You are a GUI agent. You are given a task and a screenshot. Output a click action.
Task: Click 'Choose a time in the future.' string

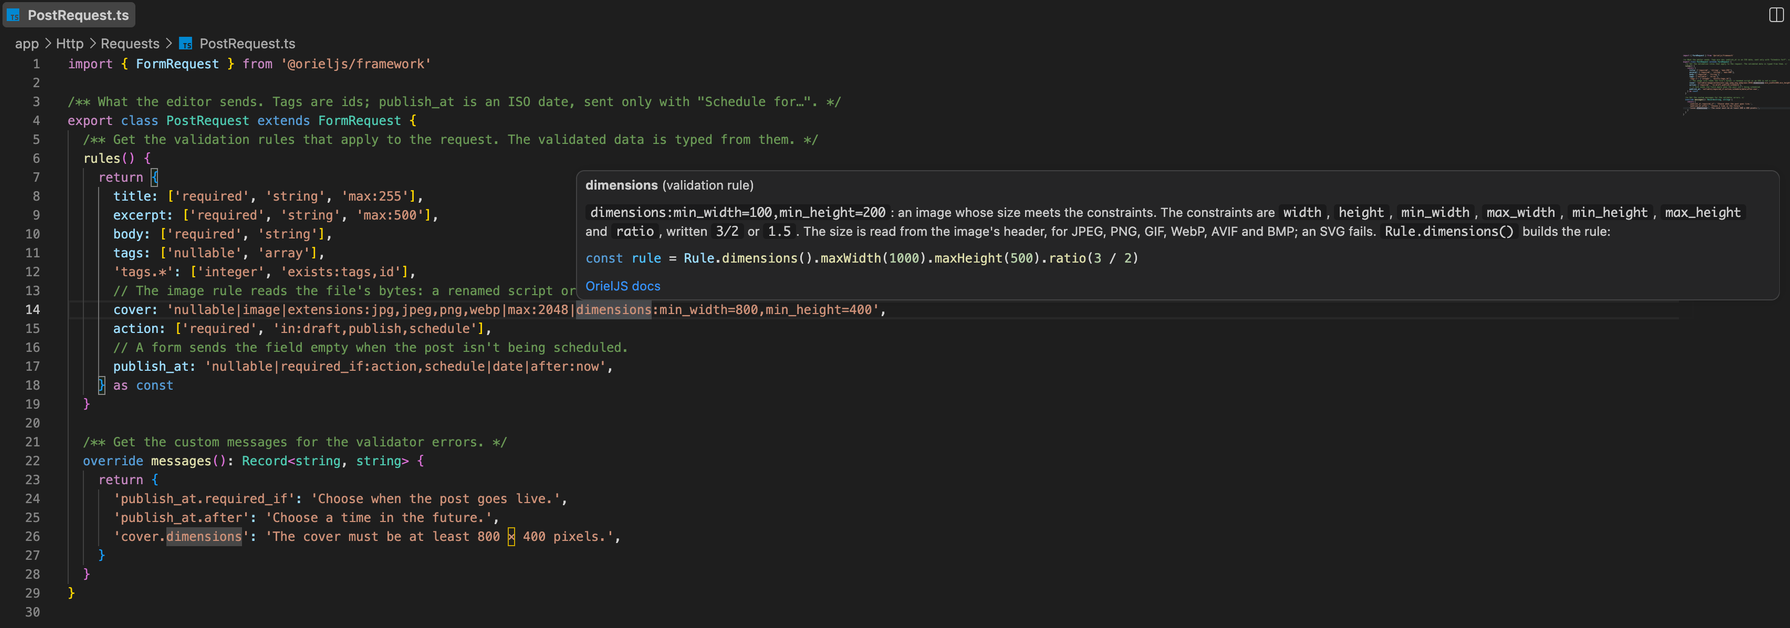(x=379, y=518)
